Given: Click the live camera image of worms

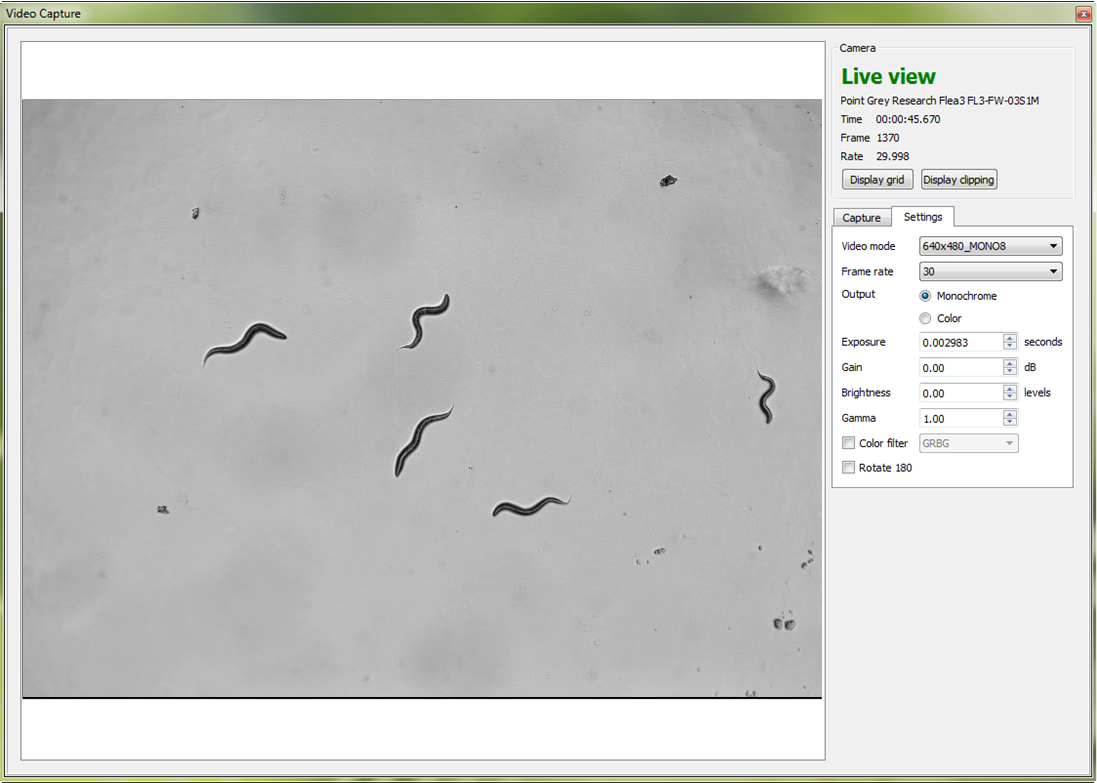Looking at the screenshot, I should (x=422, y=398).
